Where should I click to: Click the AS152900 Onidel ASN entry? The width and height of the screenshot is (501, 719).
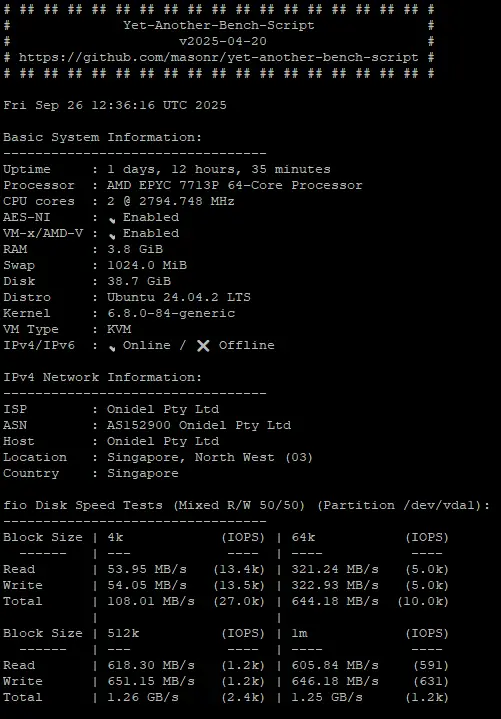[199, 425]
